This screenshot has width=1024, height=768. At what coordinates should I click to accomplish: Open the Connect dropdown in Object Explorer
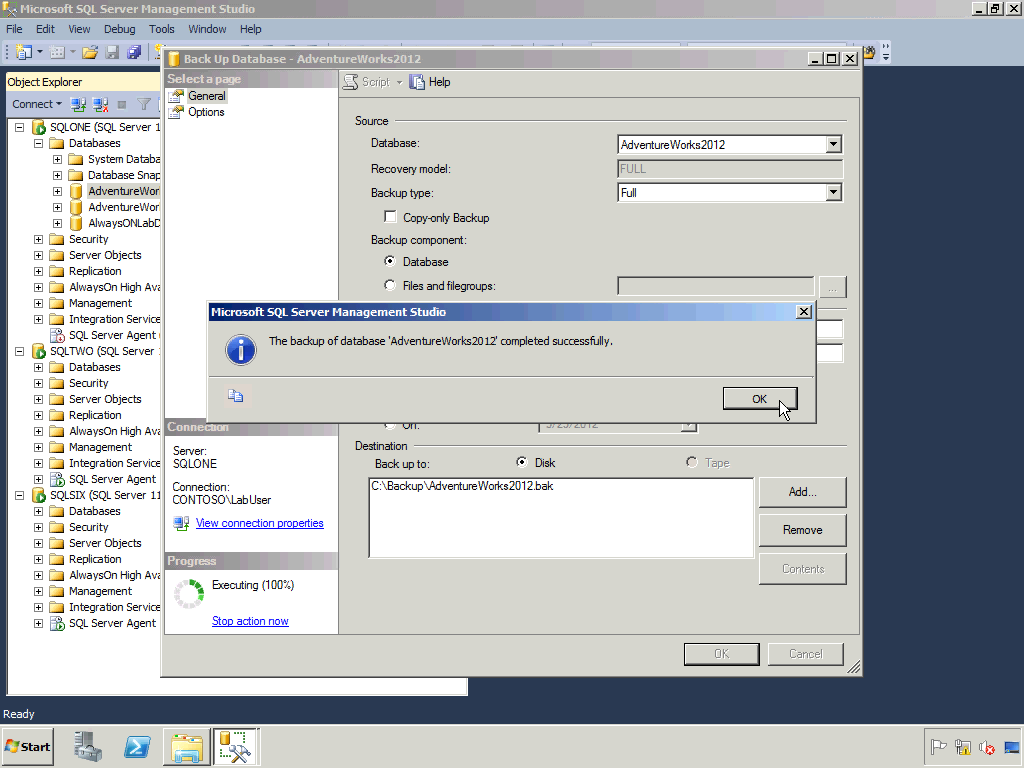click(37, 104)
